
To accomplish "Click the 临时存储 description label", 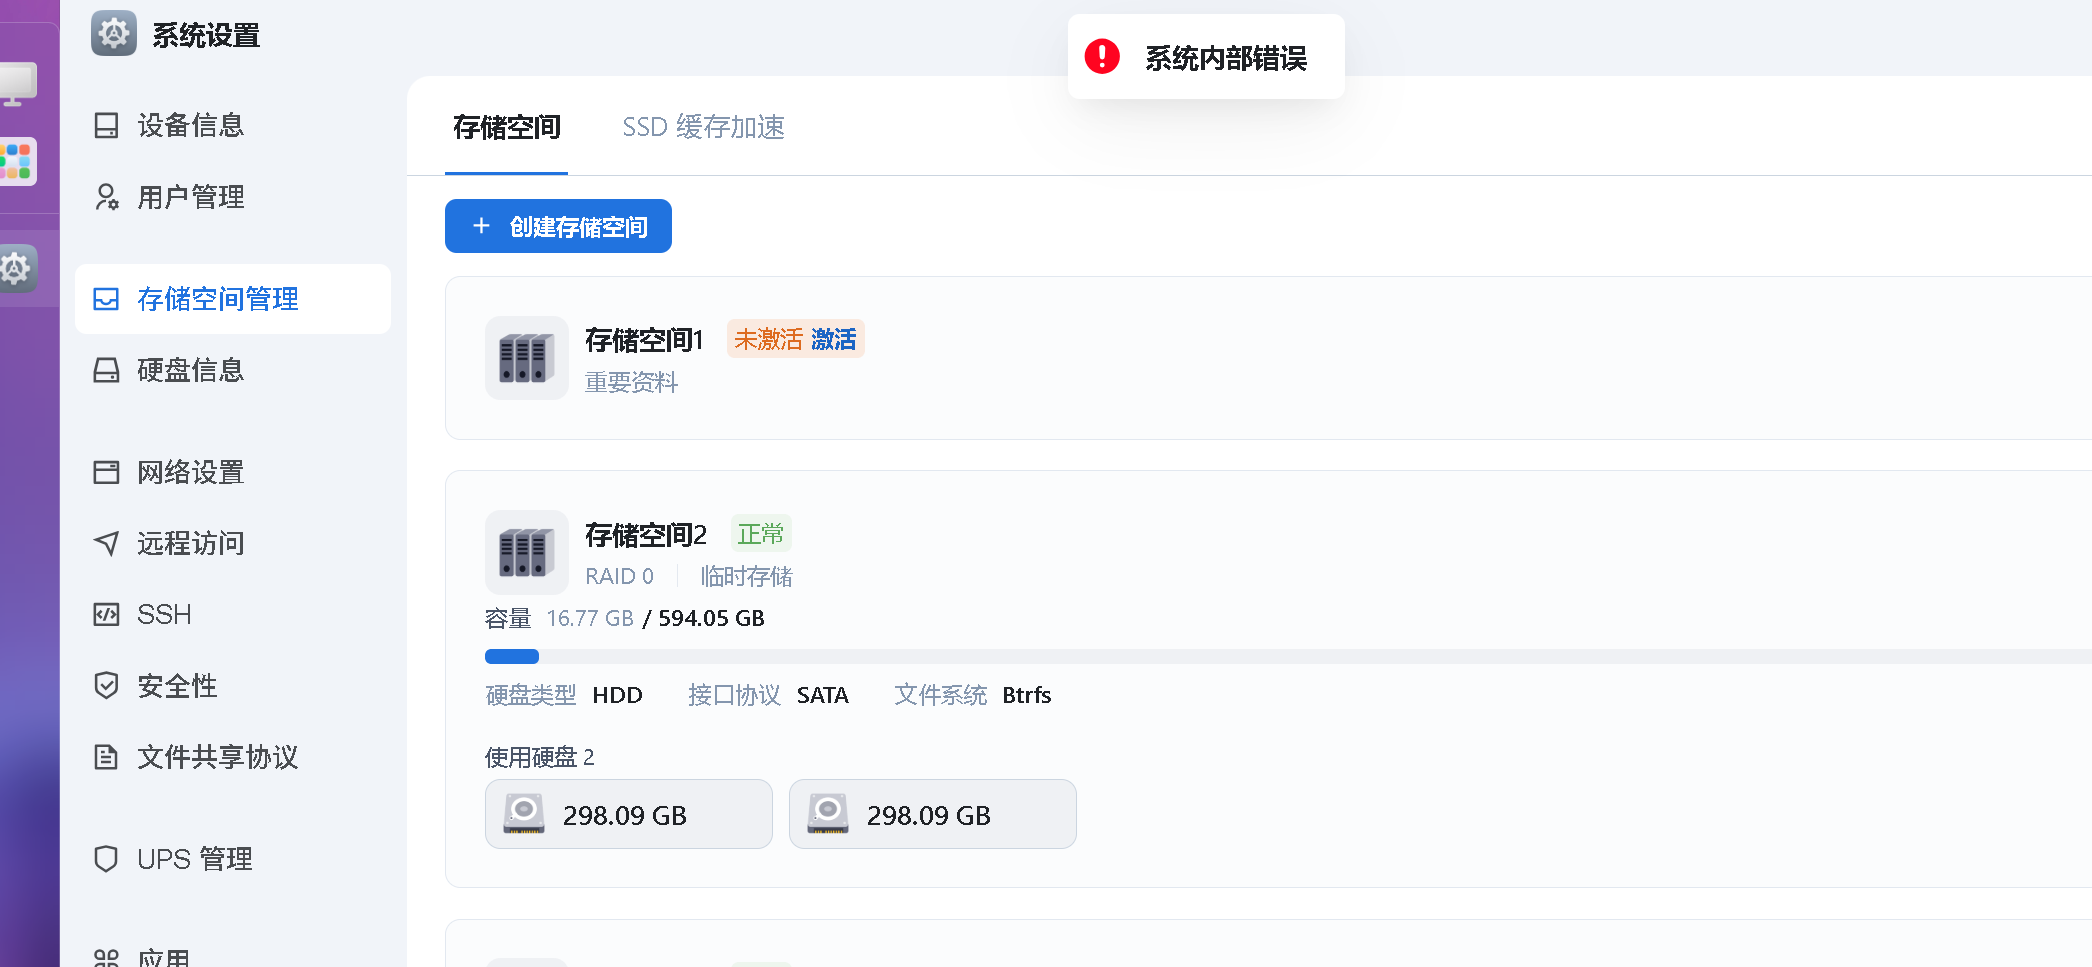I will 746,576.
